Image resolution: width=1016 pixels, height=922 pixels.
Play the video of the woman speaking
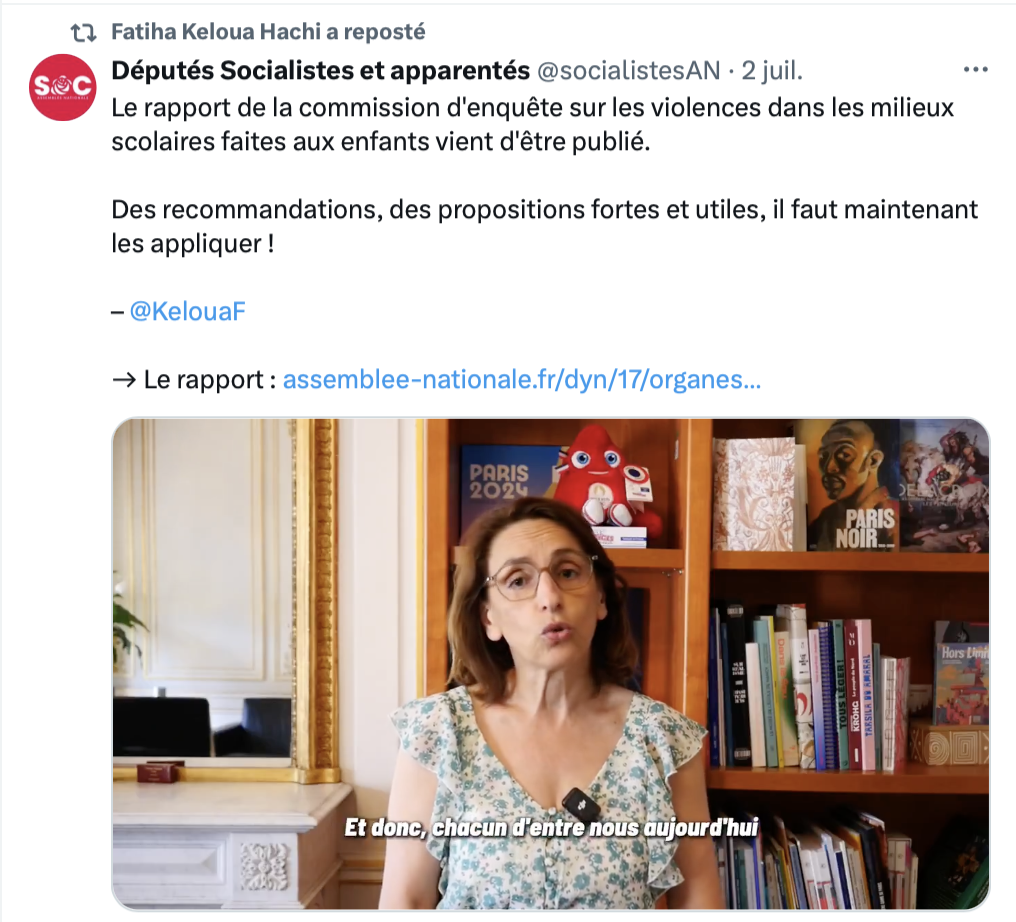coord(551,664)
